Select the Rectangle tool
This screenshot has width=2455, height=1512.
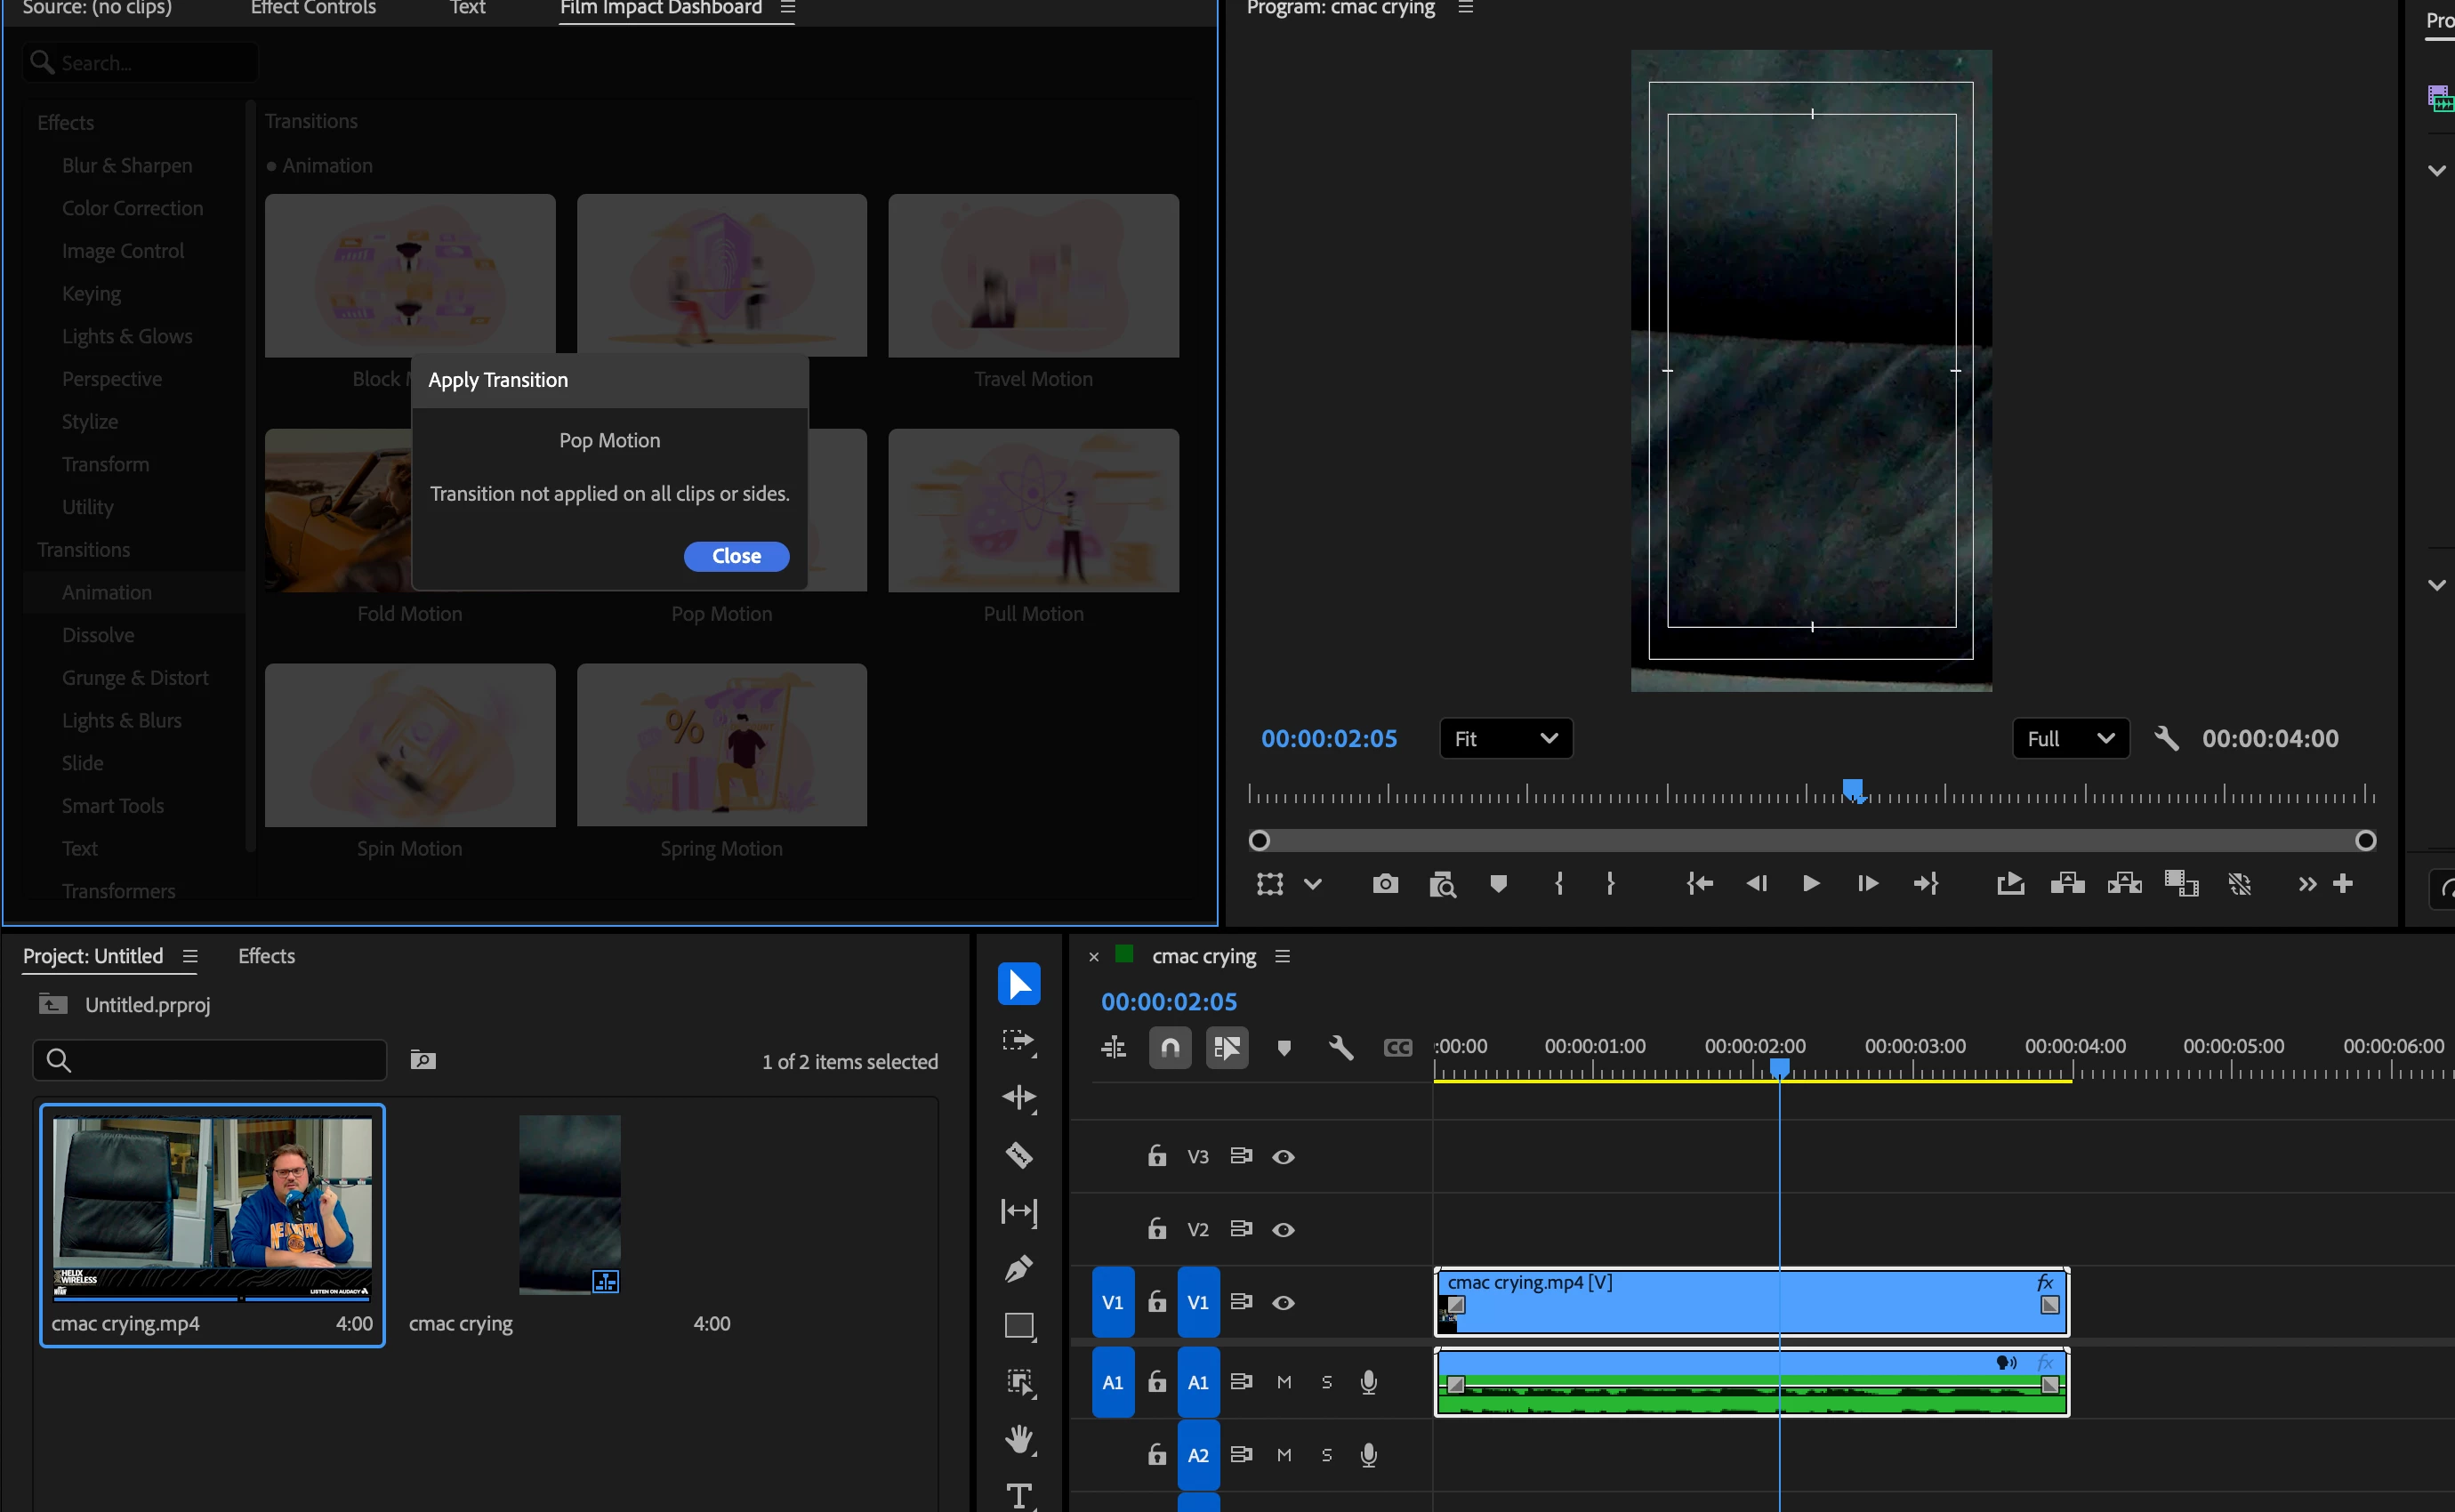[x=1019, y=1326]
